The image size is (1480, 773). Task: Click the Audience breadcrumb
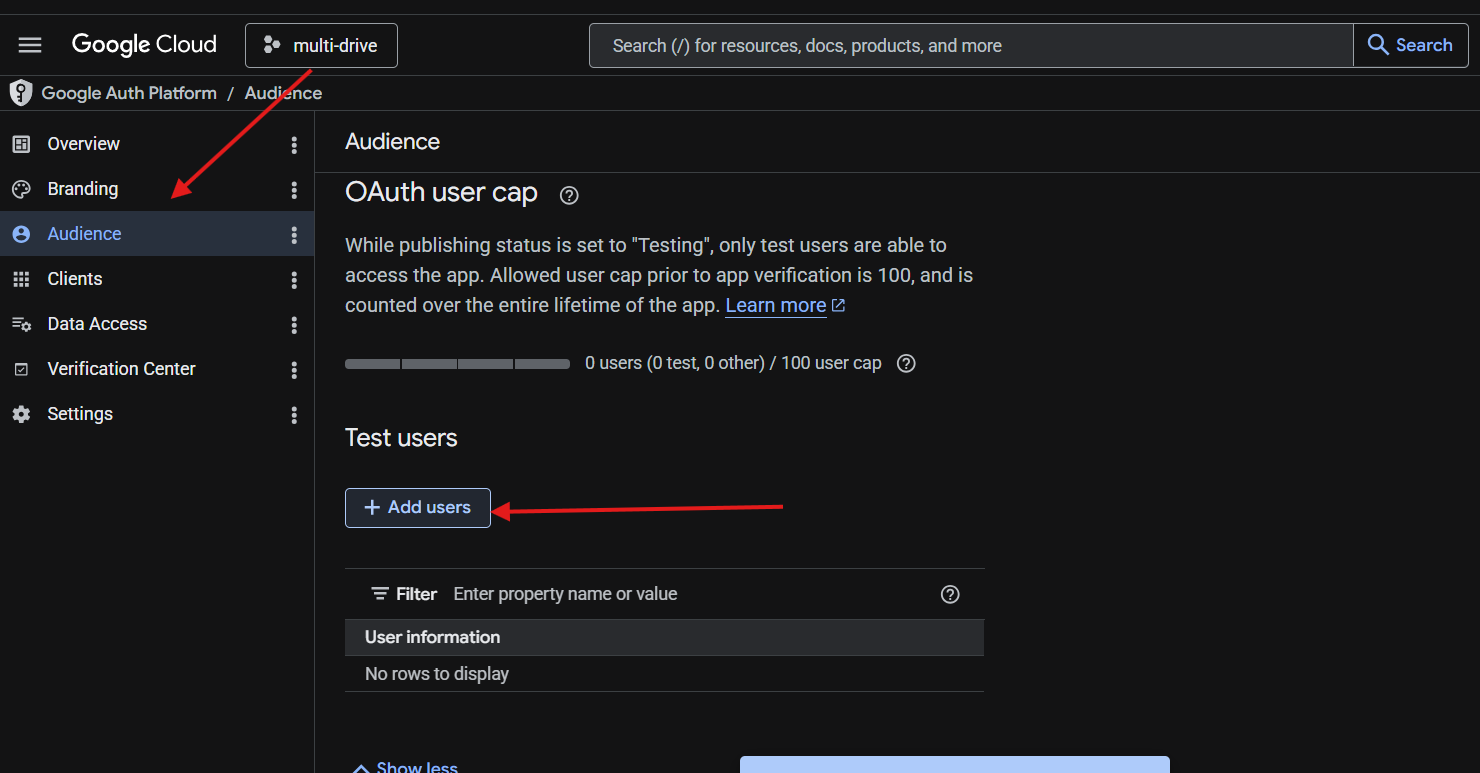click(x=283, y=93)
